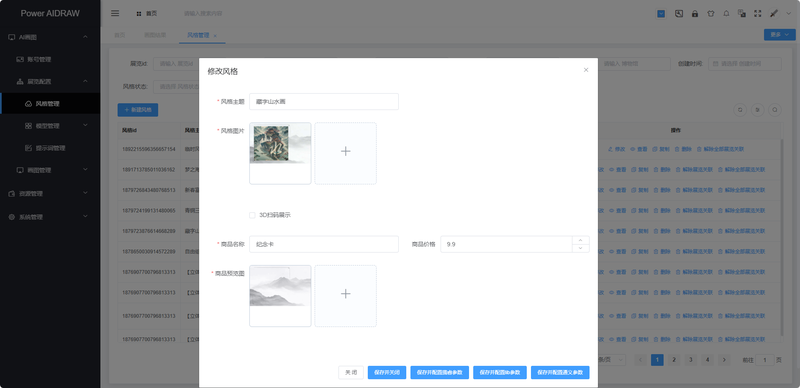This screenshot has width=800, height=388.
Task: Open the 创建时间 date picker
Action: (x=744, y=64)
